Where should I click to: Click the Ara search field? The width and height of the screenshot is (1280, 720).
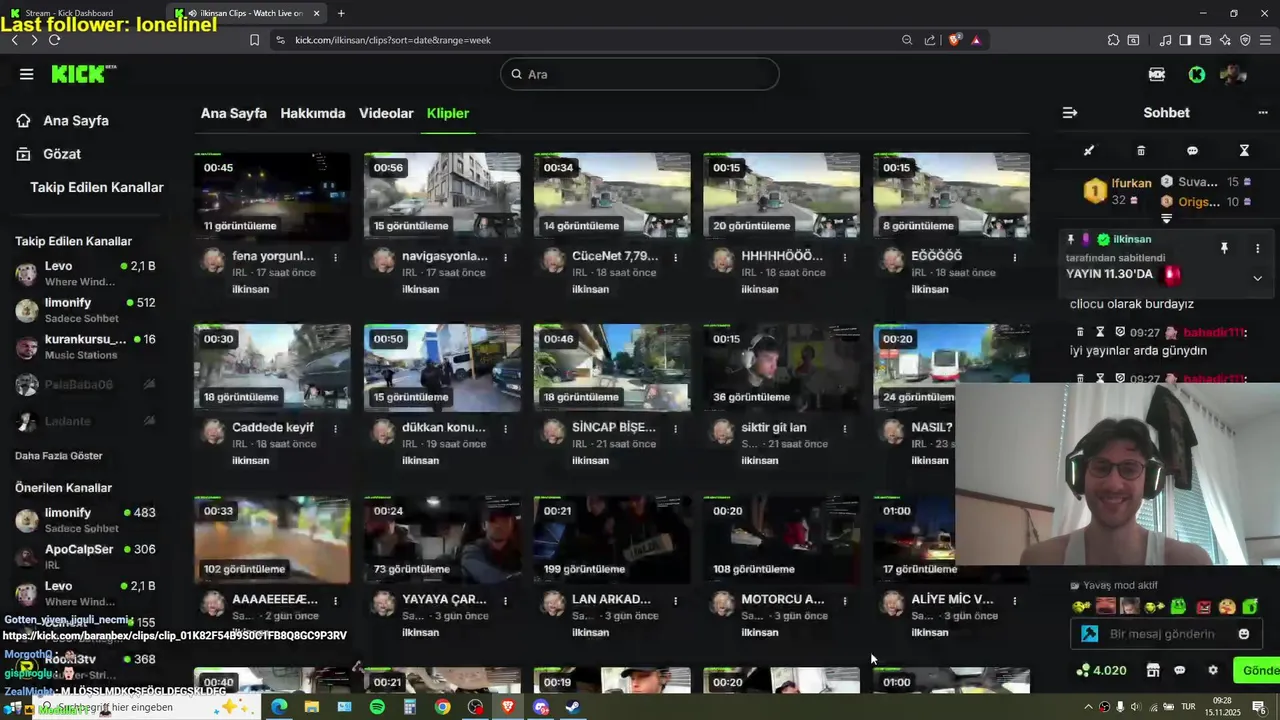(x=639, y=74)
